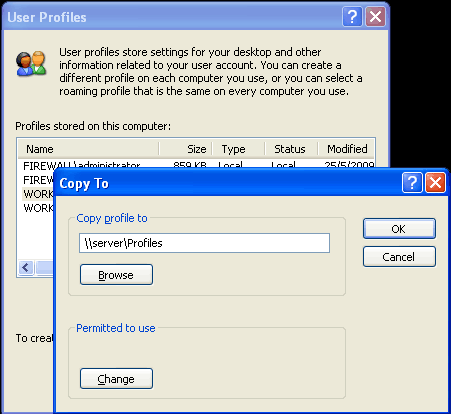
Task: Select the FIREWALL\administrator profile row
Action: click(198, 163)
